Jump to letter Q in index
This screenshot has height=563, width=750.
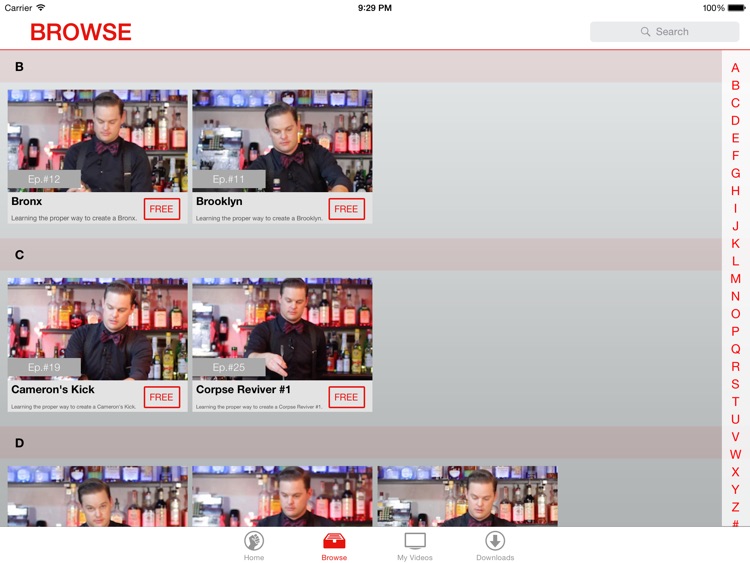pos(735,349)
